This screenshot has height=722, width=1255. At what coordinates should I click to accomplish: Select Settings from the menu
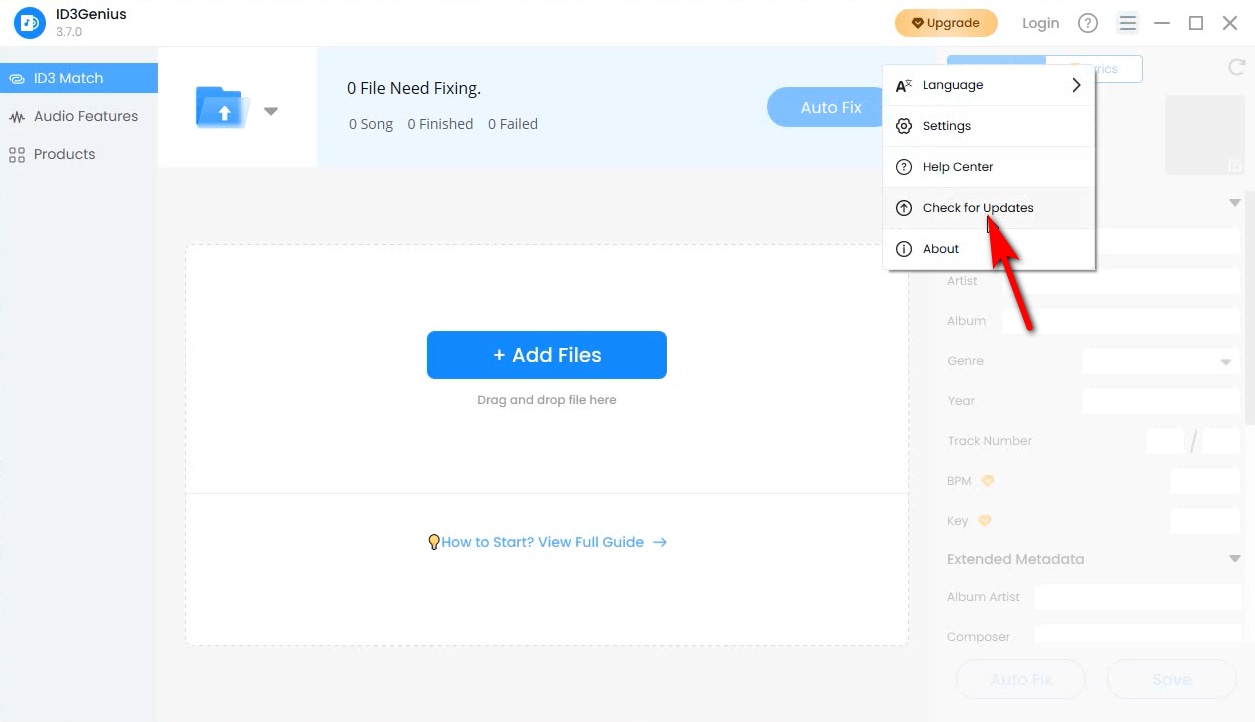click(946, 126)
